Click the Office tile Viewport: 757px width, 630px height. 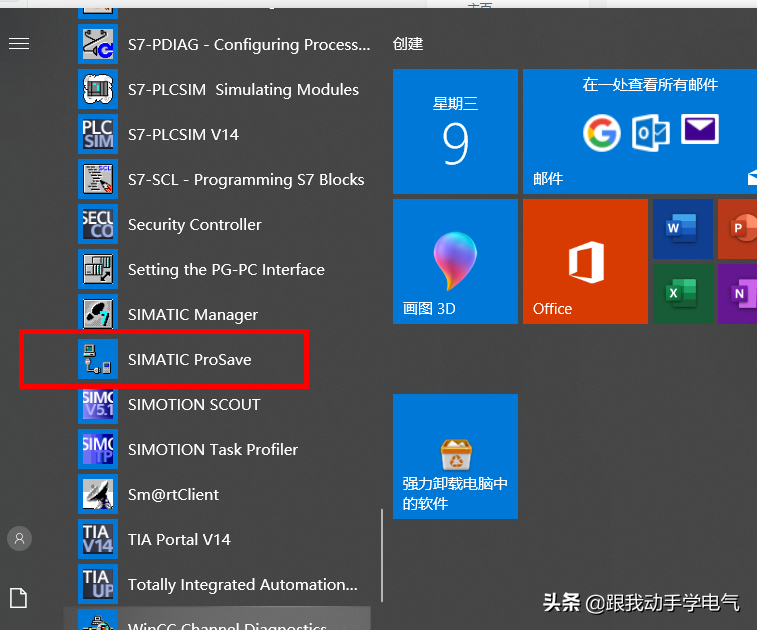585,261
